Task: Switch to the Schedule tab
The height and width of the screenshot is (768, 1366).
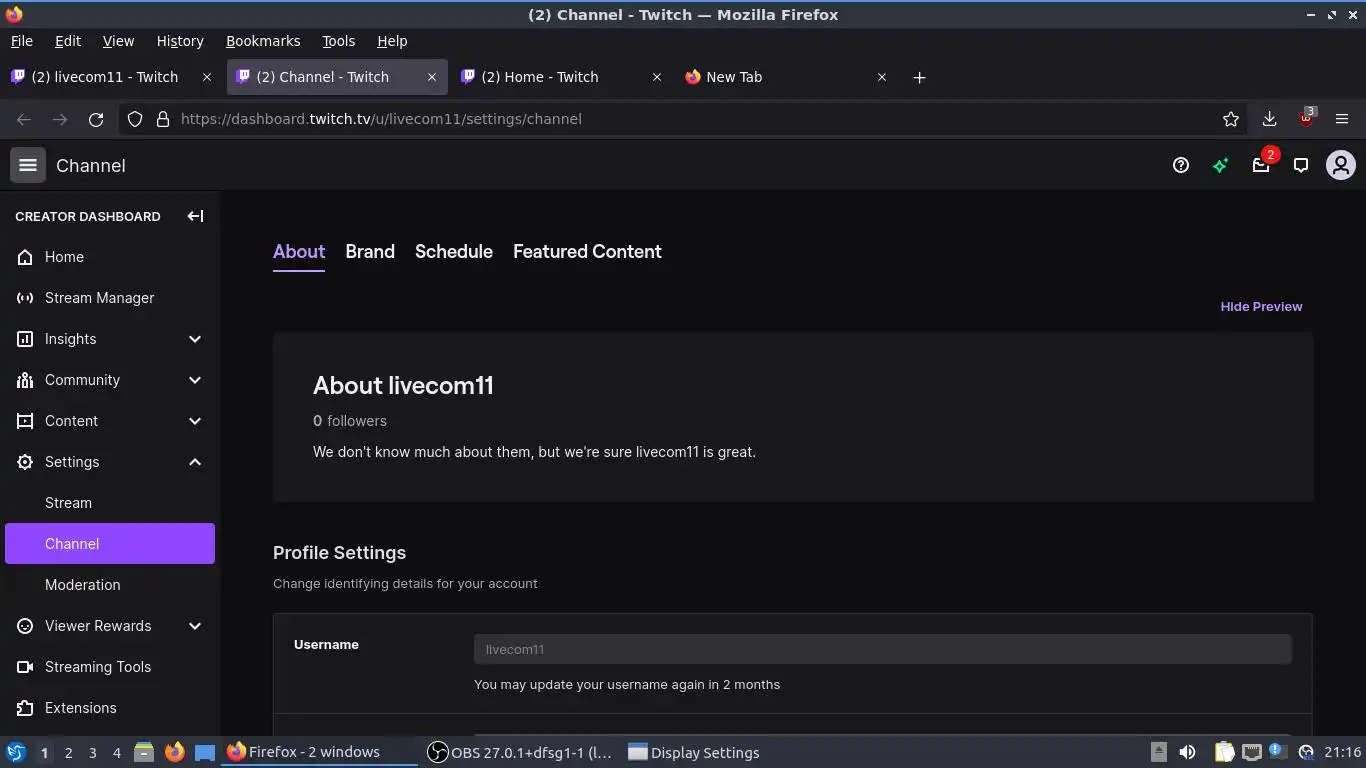Action: pos(454,252)
